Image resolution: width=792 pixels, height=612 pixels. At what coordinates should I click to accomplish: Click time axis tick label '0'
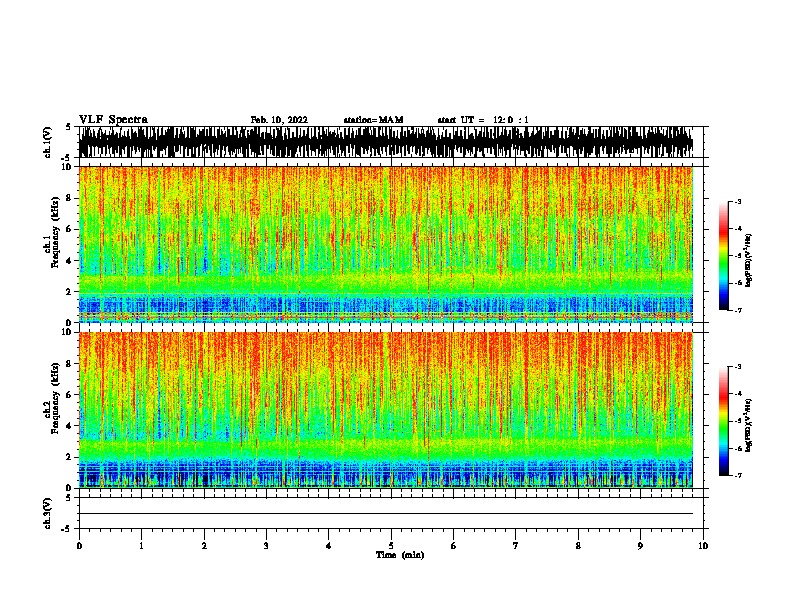click(79, 546)
